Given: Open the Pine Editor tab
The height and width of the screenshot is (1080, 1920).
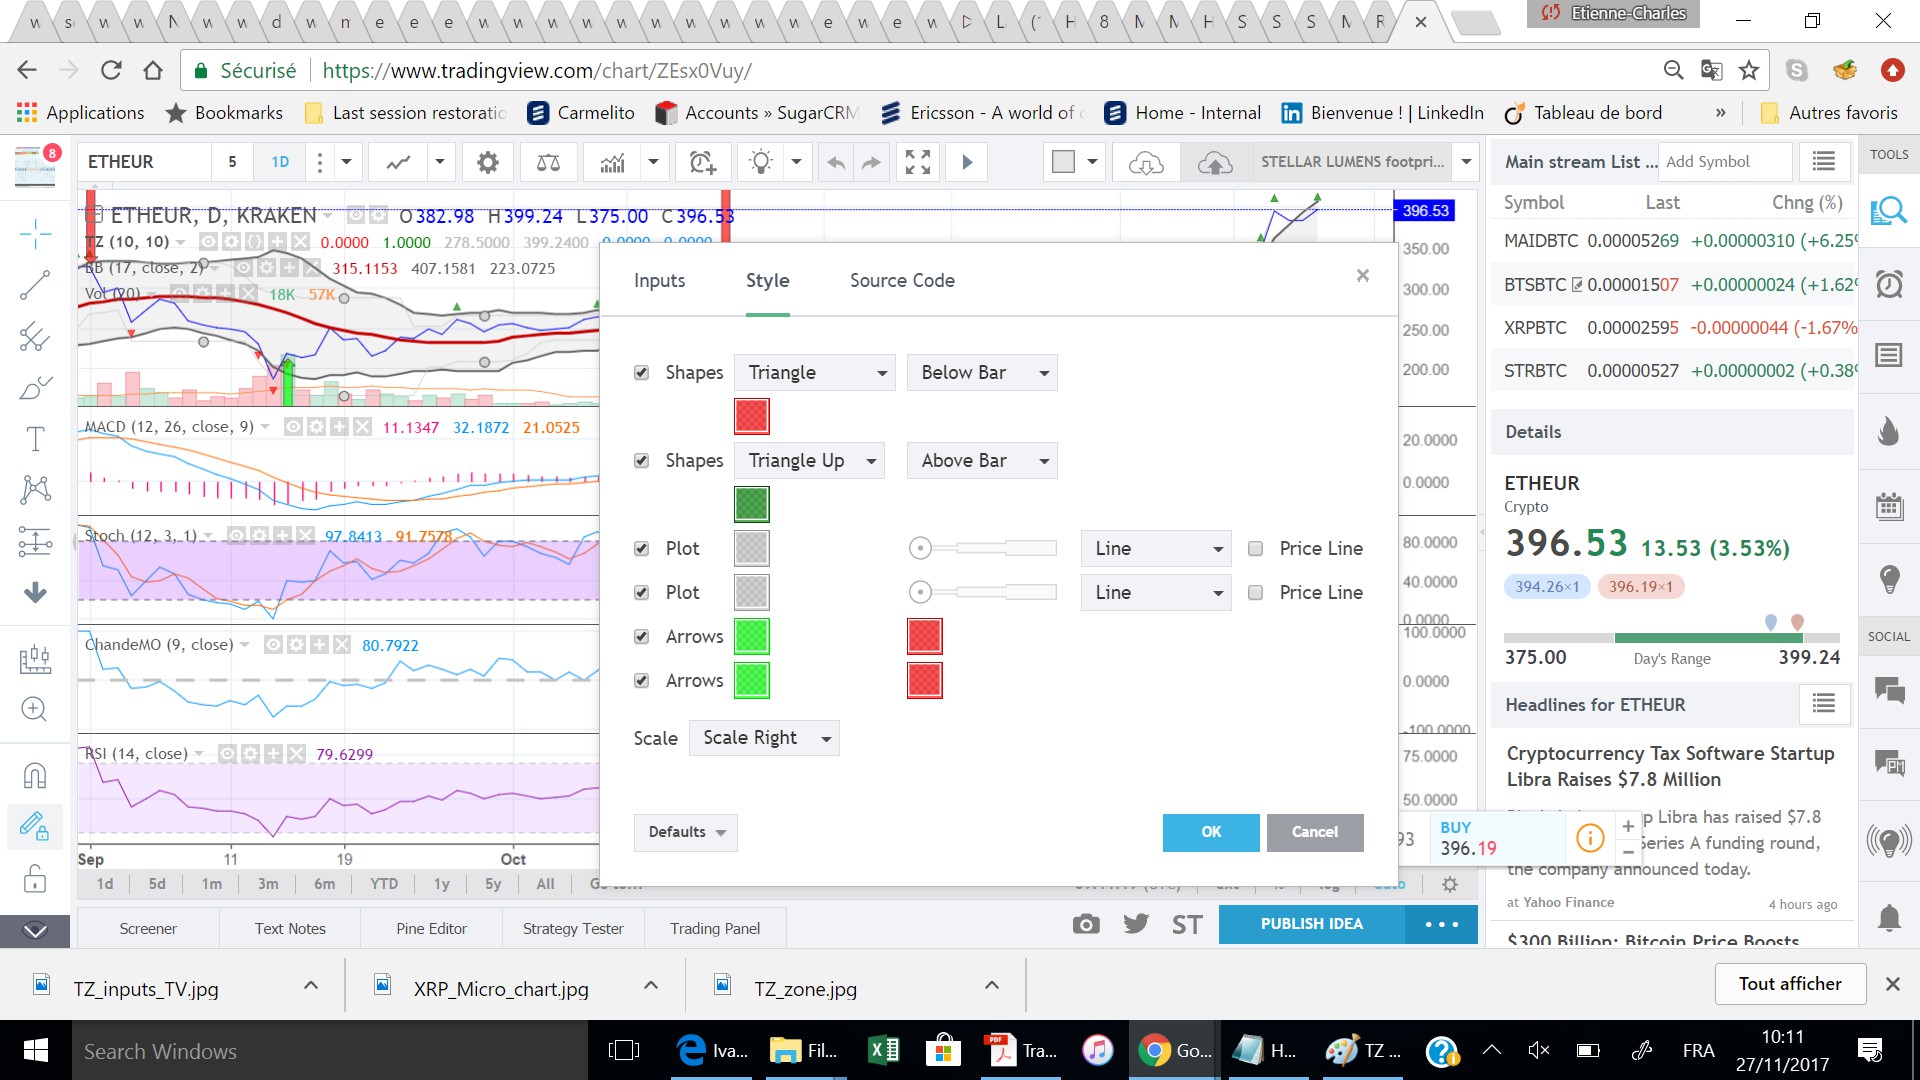Looking at the screenshot, I should pos(431,928).
